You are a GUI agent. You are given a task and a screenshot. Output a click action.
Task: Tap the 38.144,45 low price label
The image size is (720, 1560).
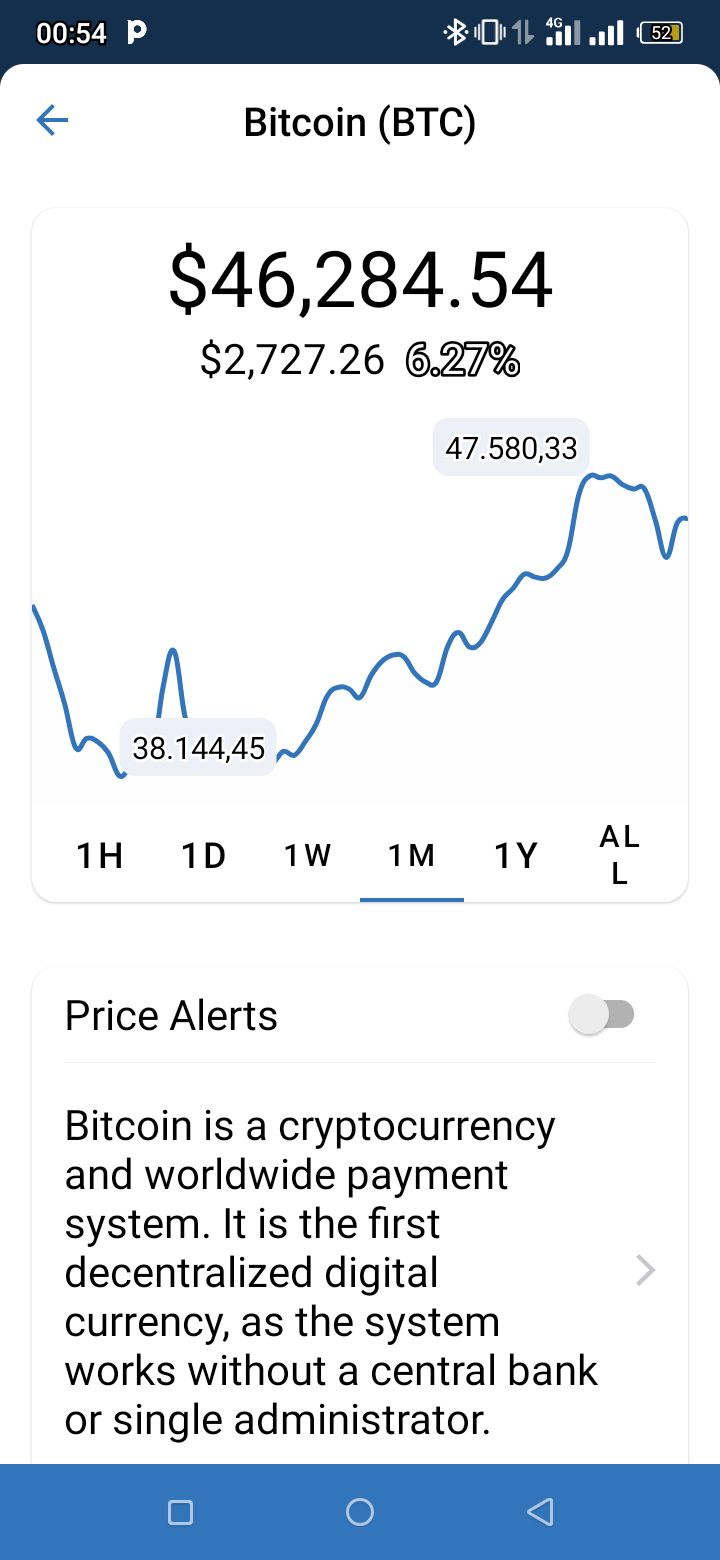click(198, 747)
